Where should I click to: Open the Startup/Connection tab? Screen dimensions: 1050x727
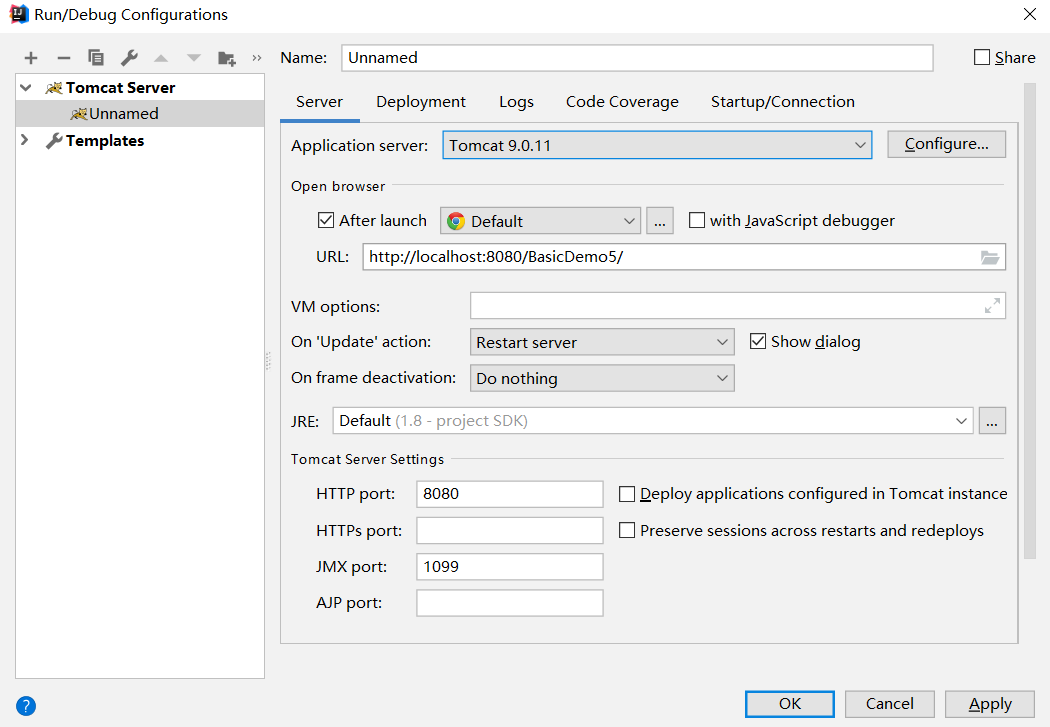click(x=782, y=102)
